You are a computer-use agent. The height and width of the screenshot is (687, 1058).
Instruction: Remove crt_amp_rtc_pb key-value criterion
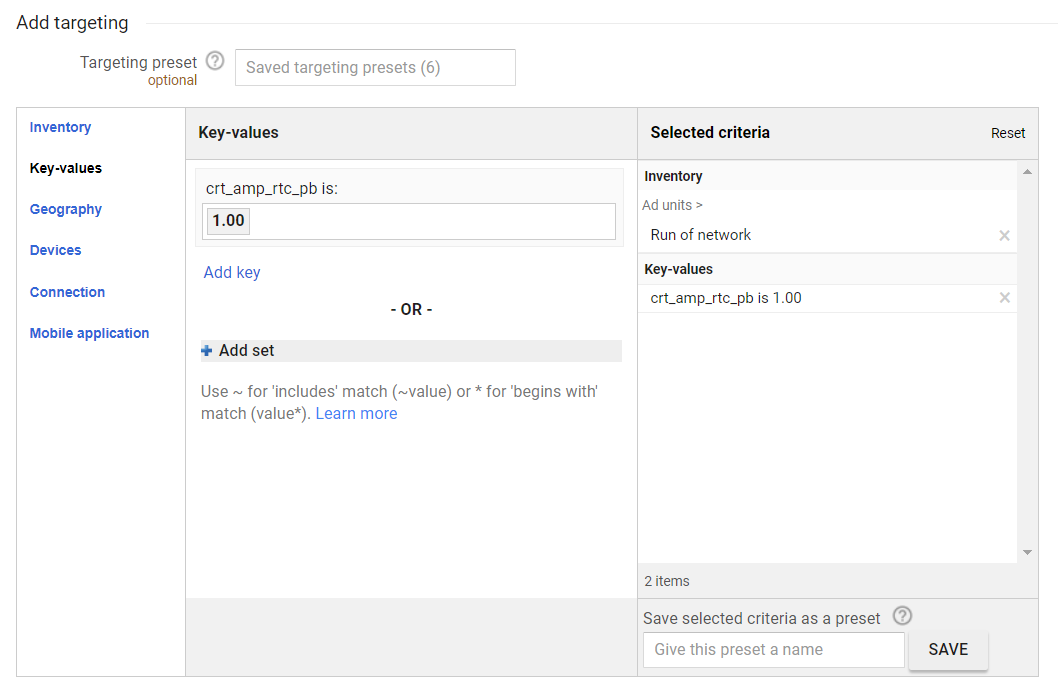click(1004, 298)
